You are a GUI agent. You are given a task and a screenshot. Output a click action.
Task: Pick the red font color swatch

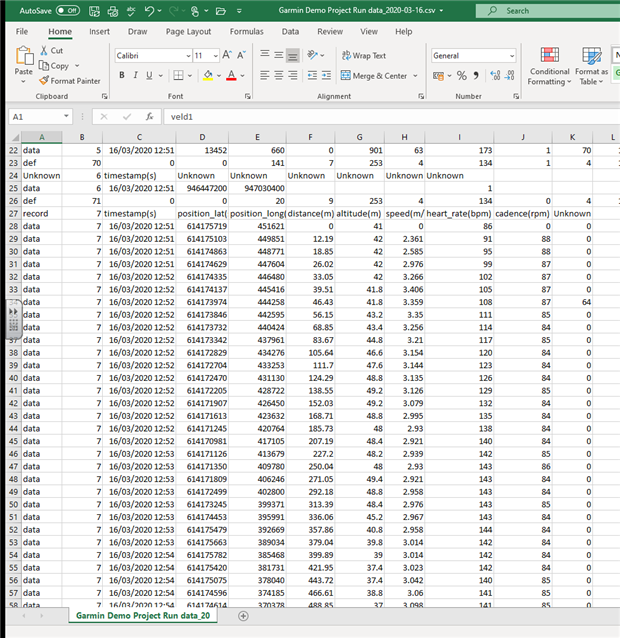(x=231, y=75)
